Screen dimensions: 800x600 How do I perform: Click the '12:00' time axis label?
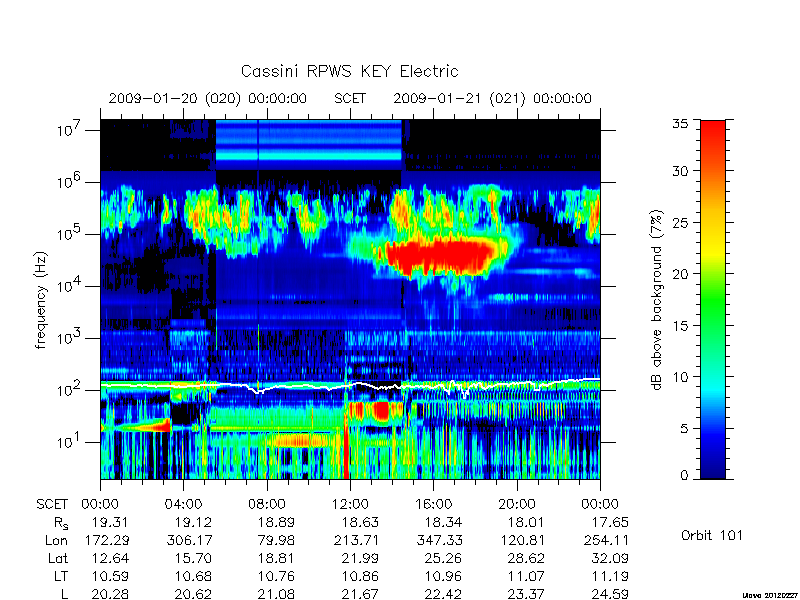(x=350, y=504)
